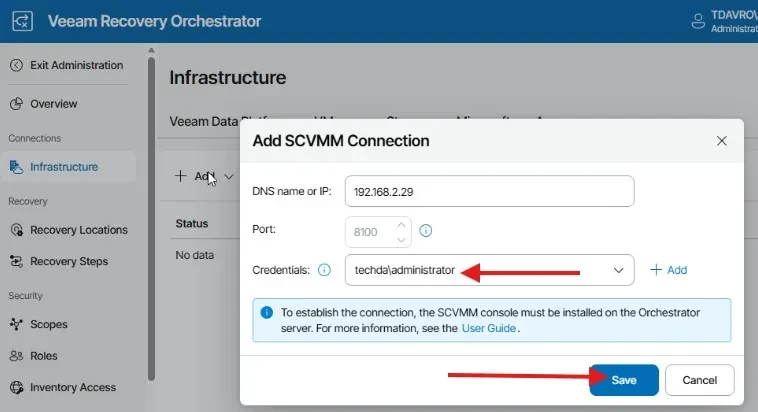Open Overview from the sidebar
758x412 pixels.
[x=53, y=104]
